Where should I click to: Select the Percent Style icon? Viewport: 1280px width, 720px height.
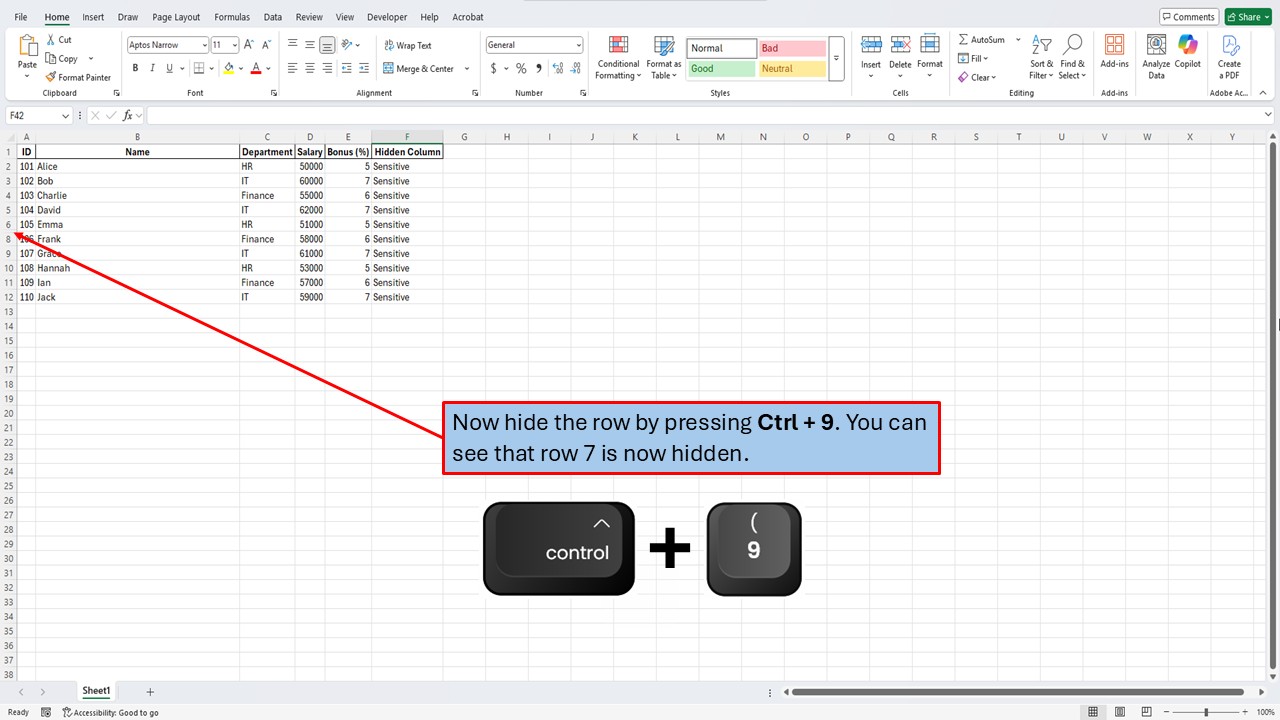click(x=521, y=68)
